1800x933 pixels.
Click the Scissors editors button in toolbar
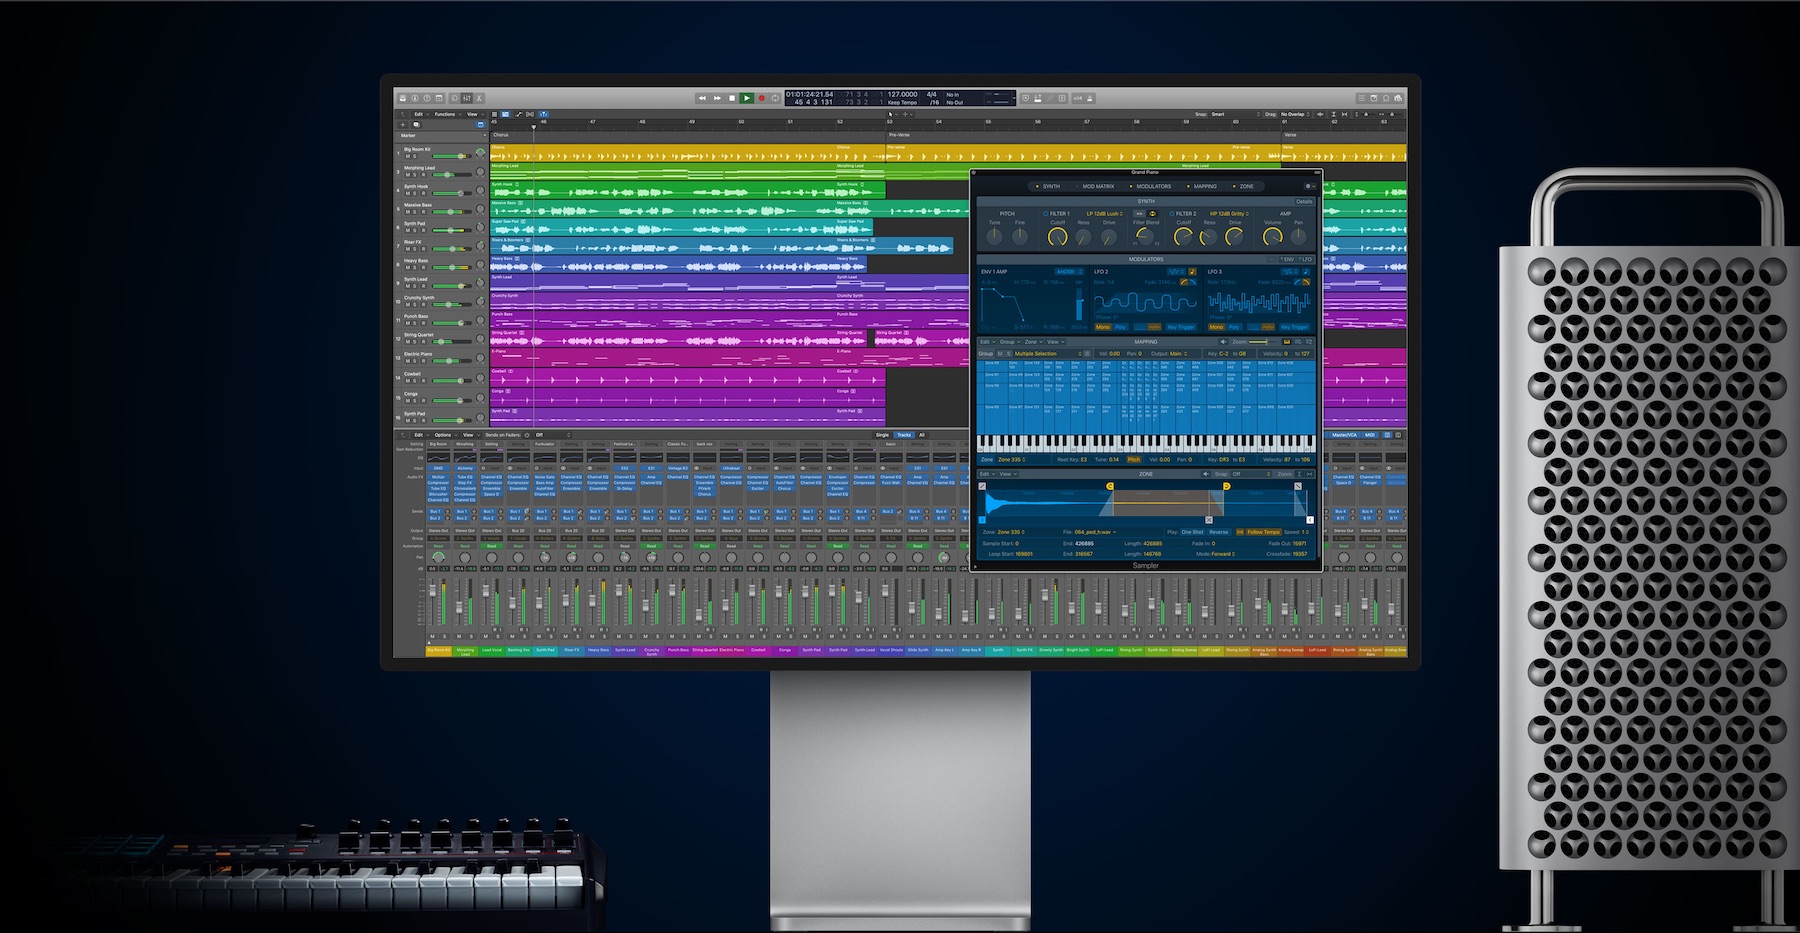pyautogui.click(x=480, y=98)
